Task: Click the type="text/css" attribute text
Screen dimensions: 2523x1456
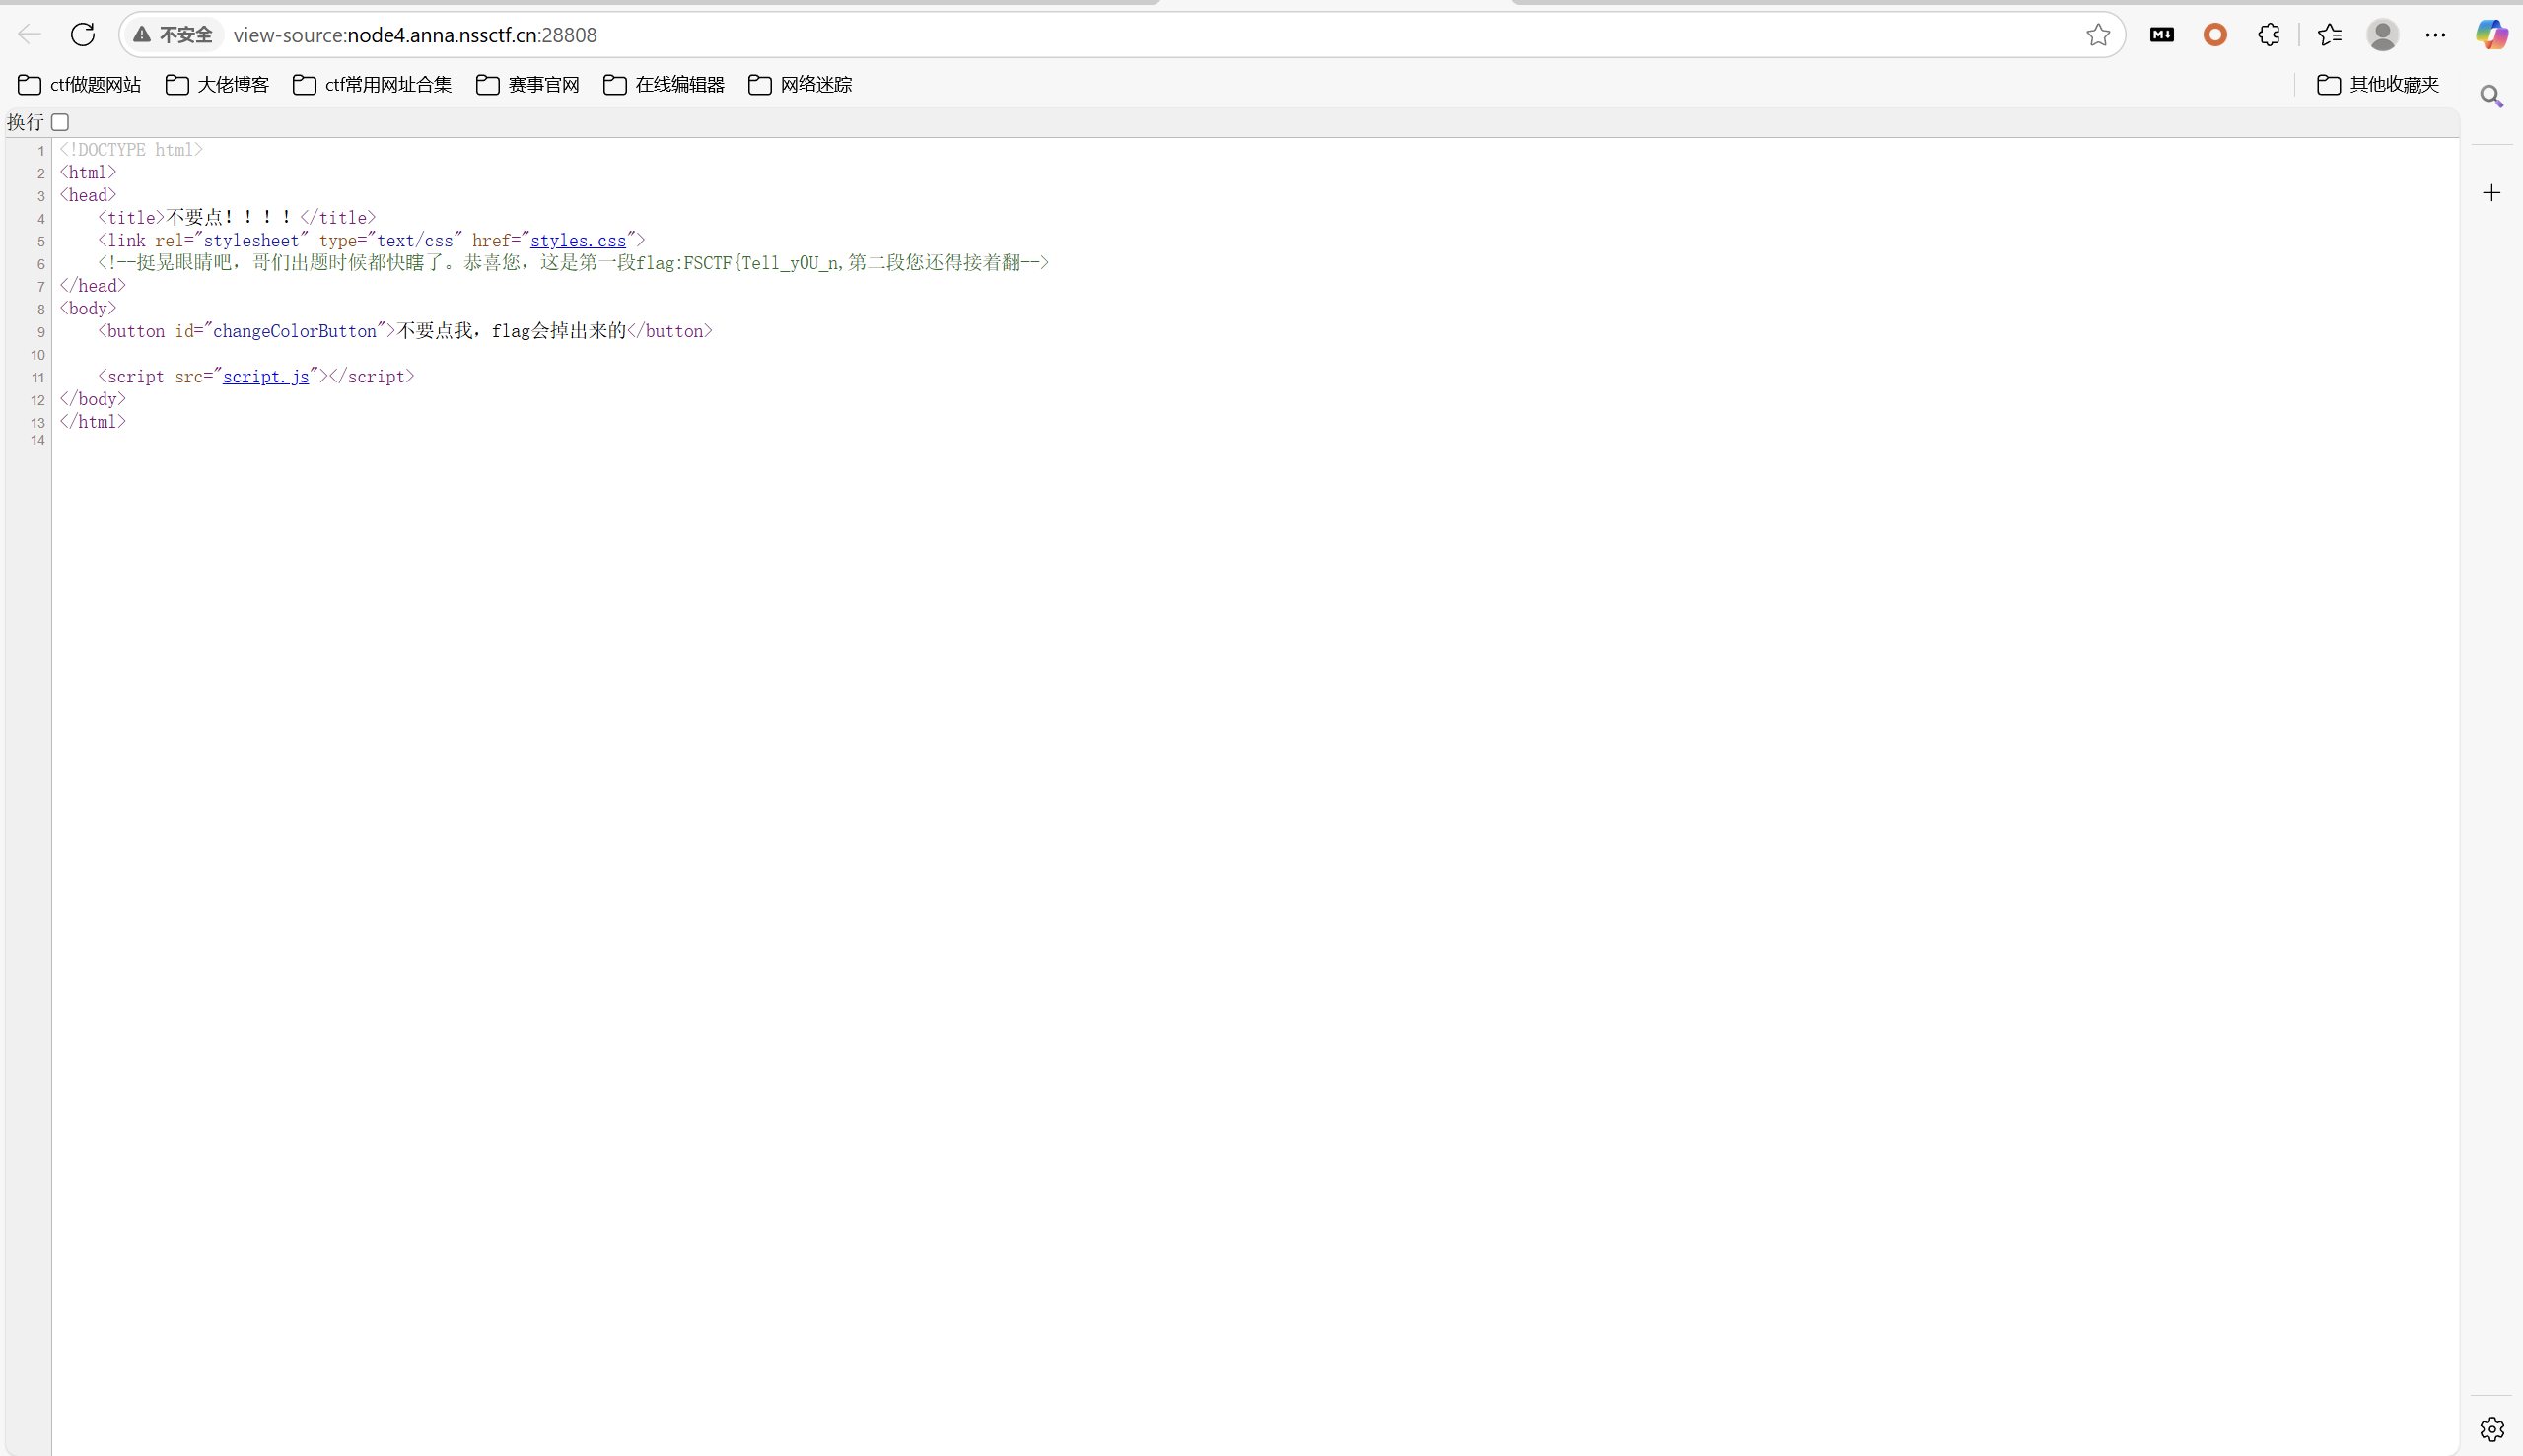Action: click(x=391, y=241)
